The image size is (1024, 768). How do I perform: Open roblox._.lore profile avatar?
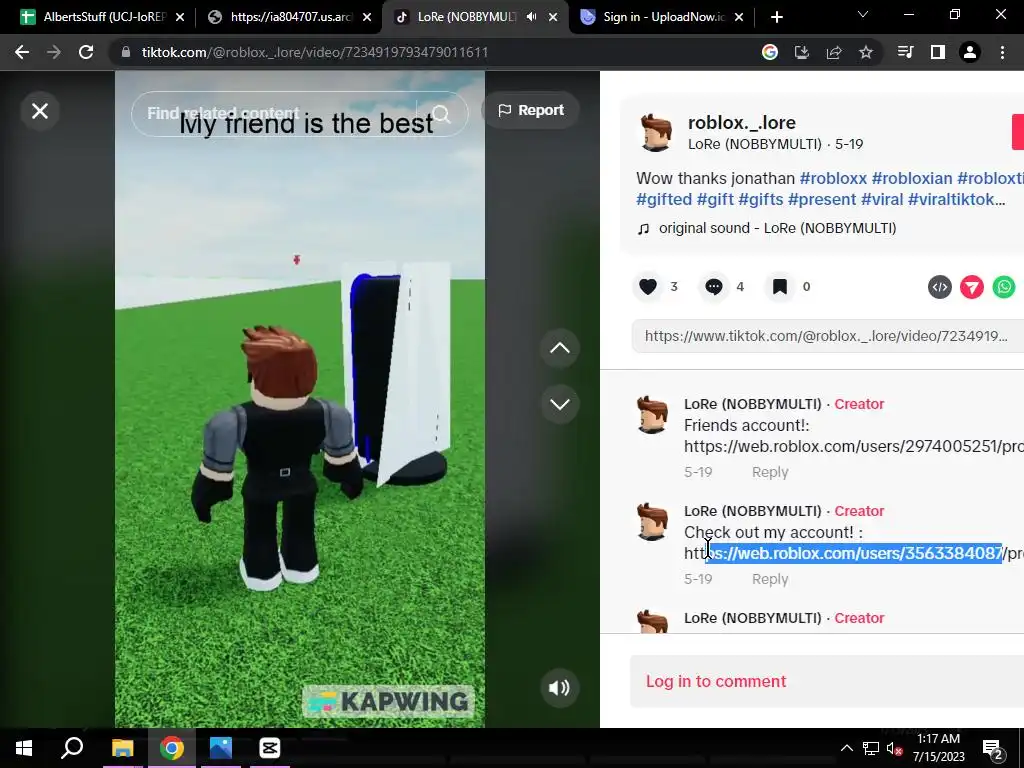pyautogui.click(x=656, y=133)
